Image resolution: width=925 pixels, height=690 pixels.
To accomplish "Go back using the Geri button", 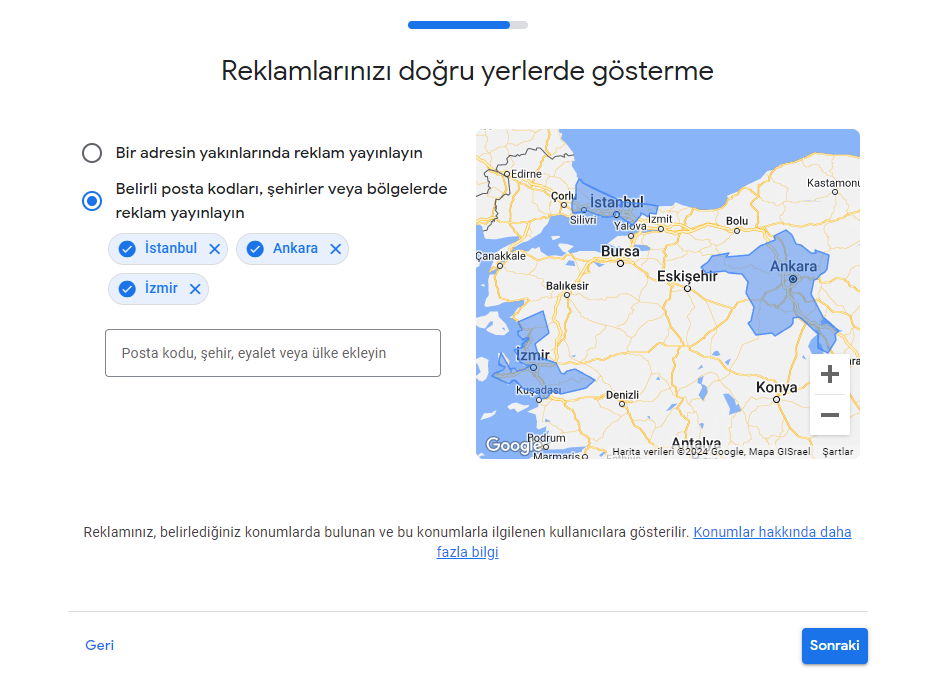I will tap(100, 646).
